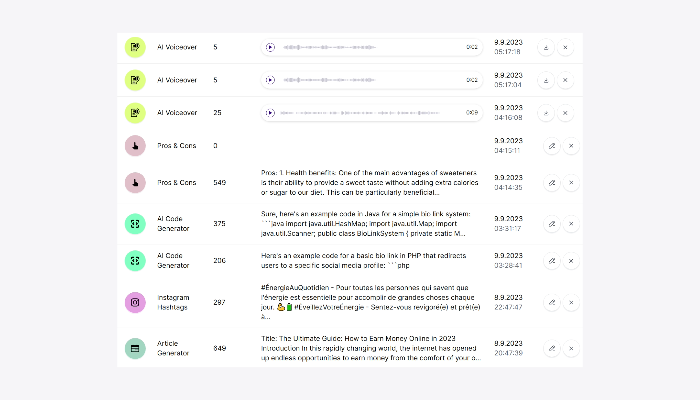Screen dimensions: 700x400
Task: Select the word count 849
Action: coord(220,348)
